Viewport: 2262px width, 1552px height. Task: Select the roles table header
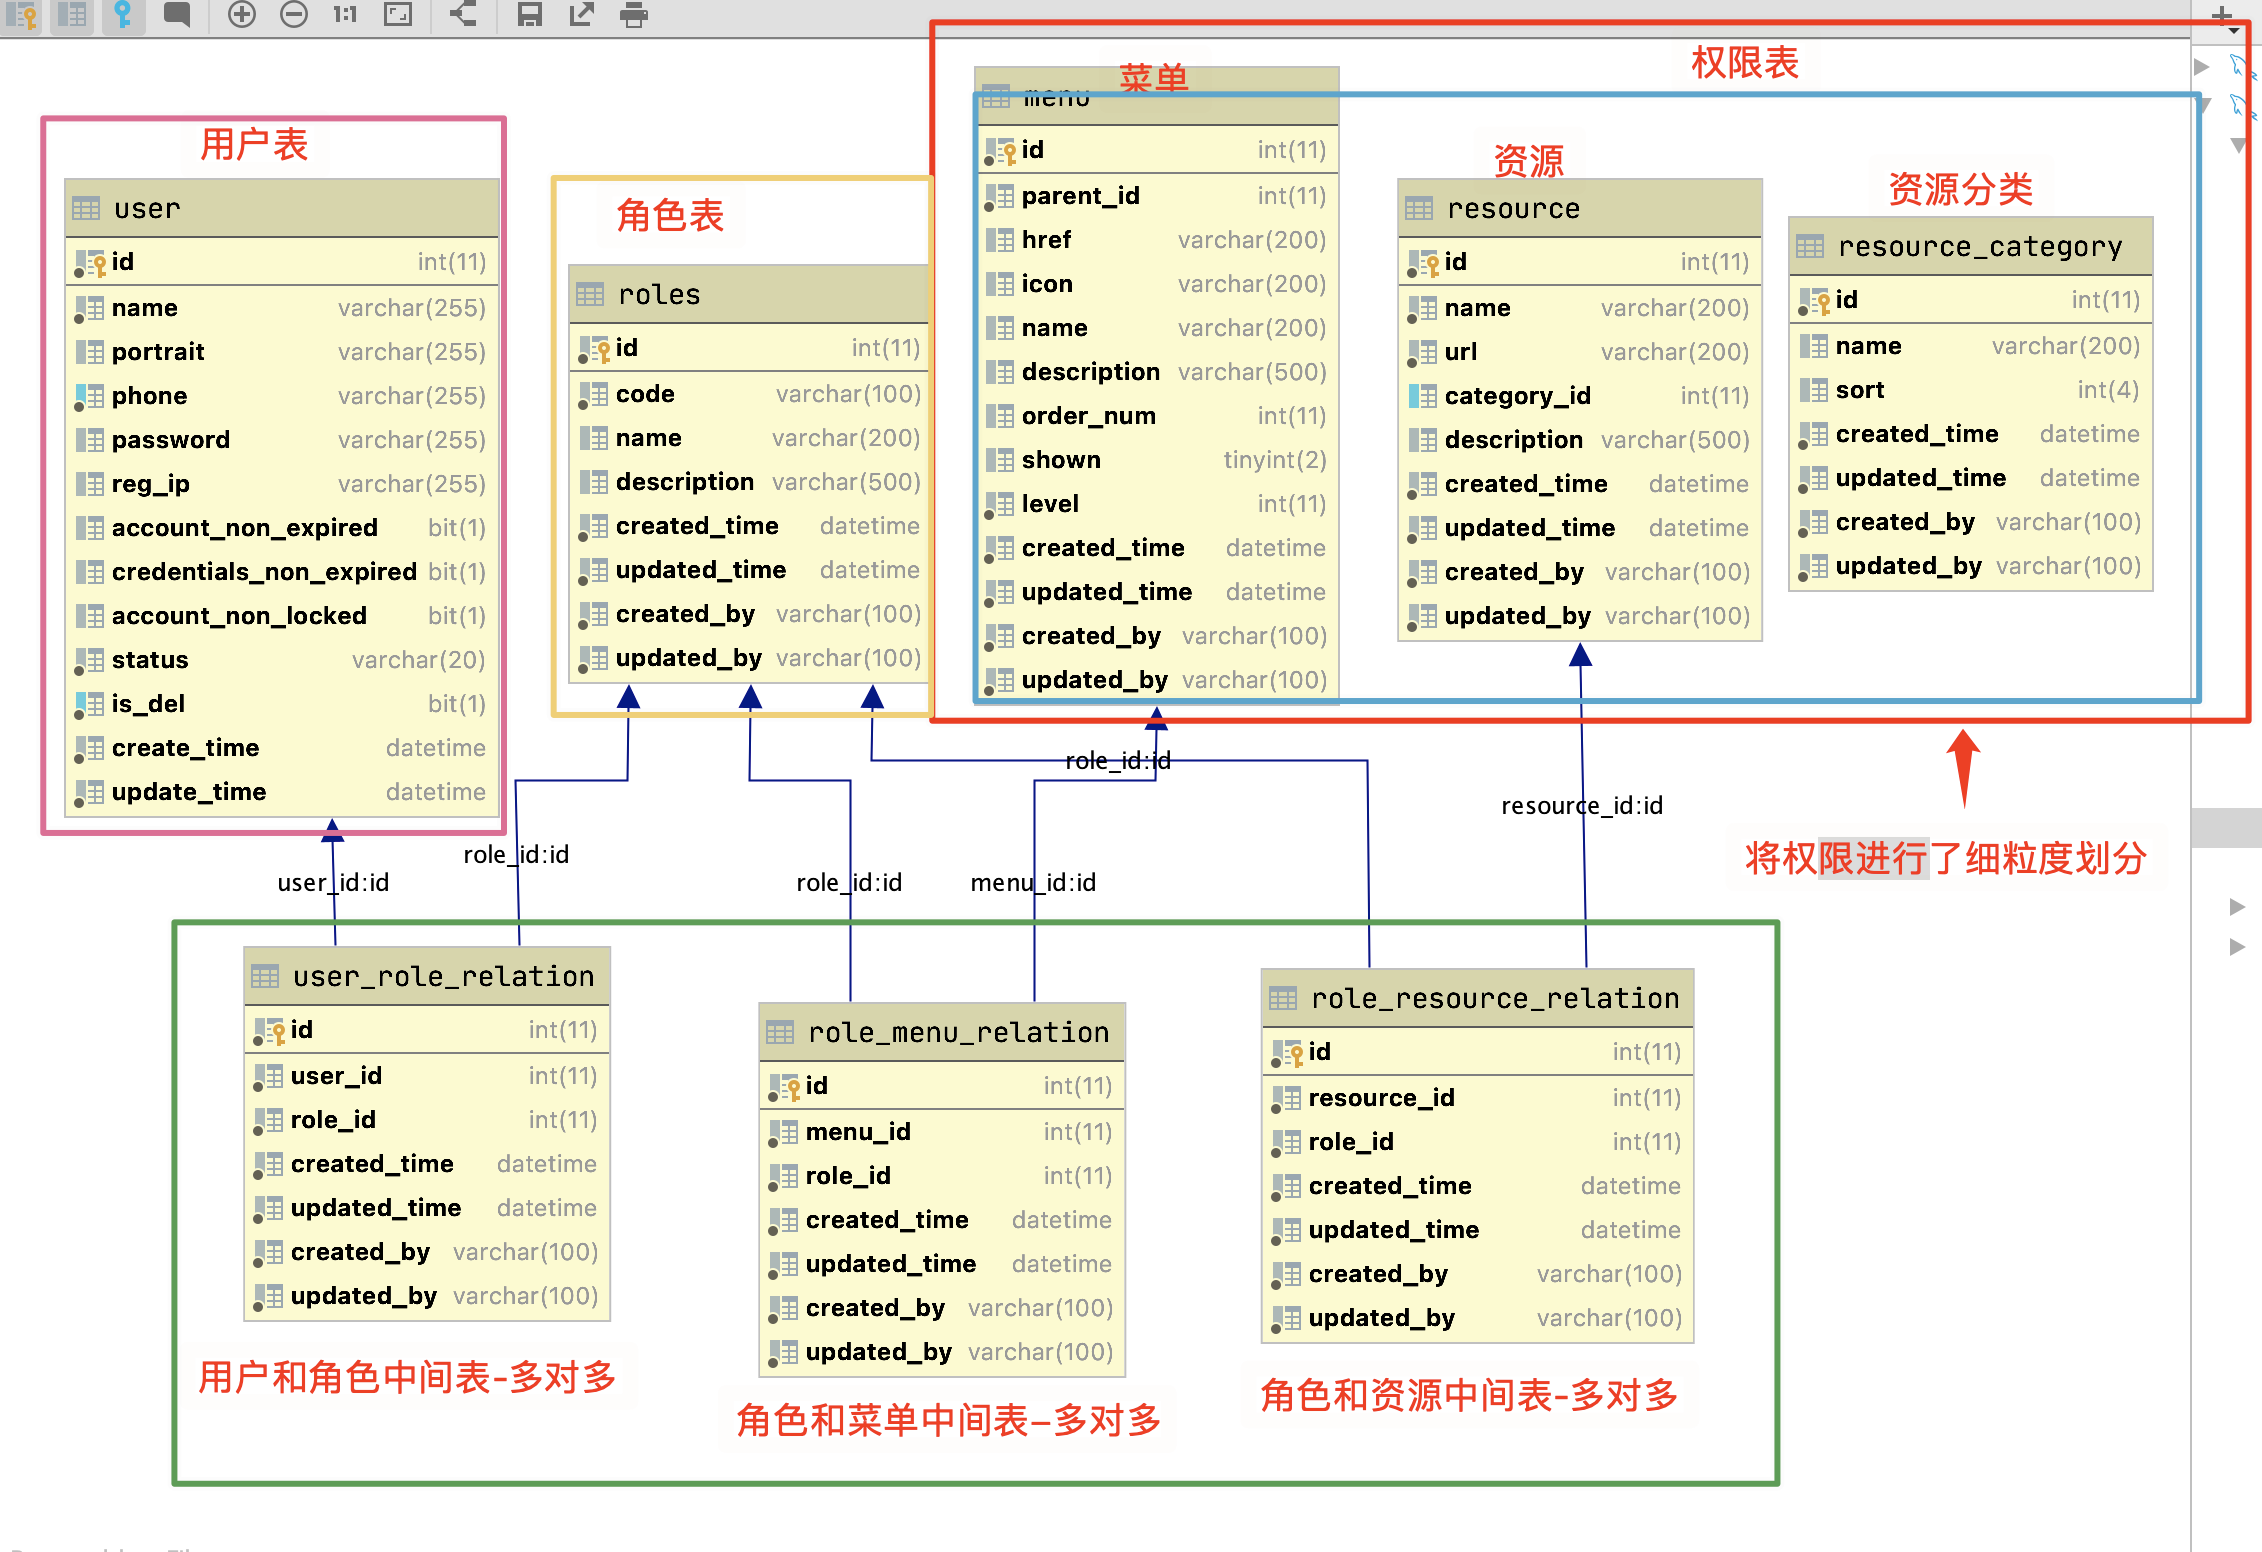(x=748, y=294)
